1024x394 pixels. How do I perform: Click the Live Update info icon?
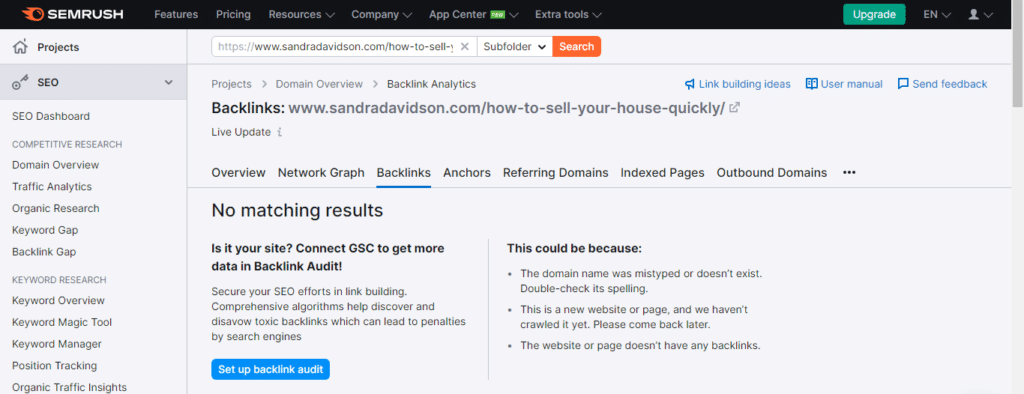pyautogui.click(x=280, y=132)
